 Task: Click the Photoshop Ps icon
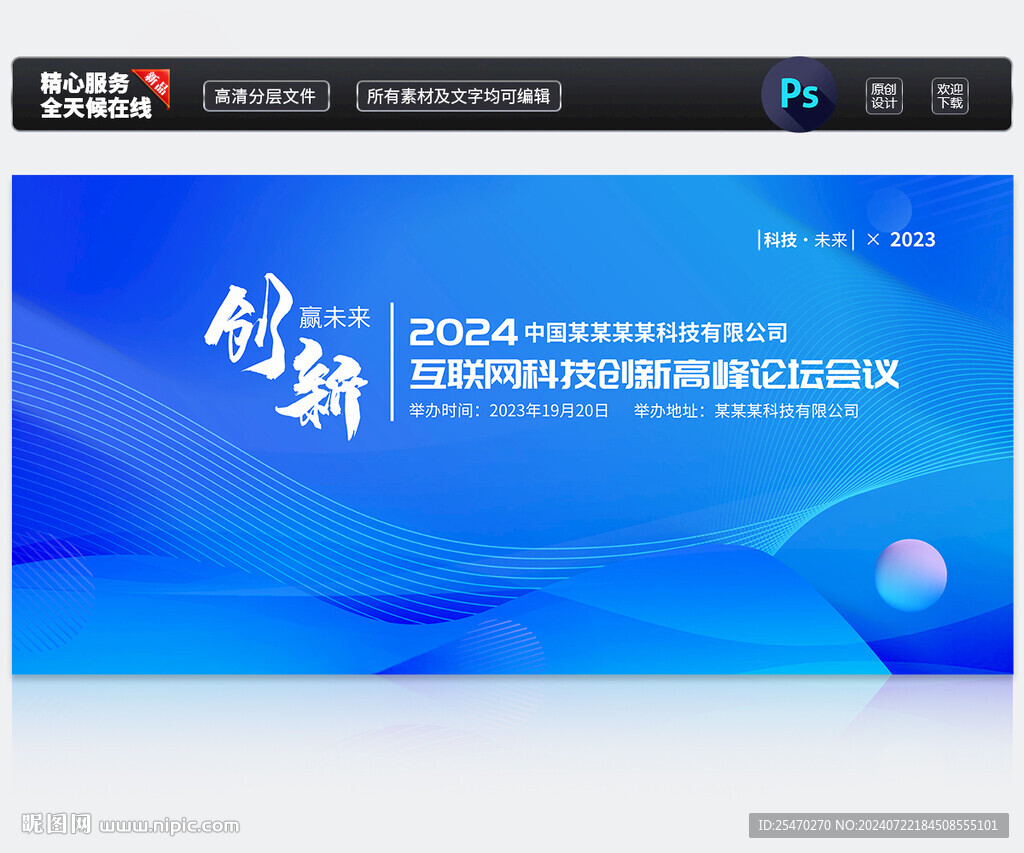(799, 94)
